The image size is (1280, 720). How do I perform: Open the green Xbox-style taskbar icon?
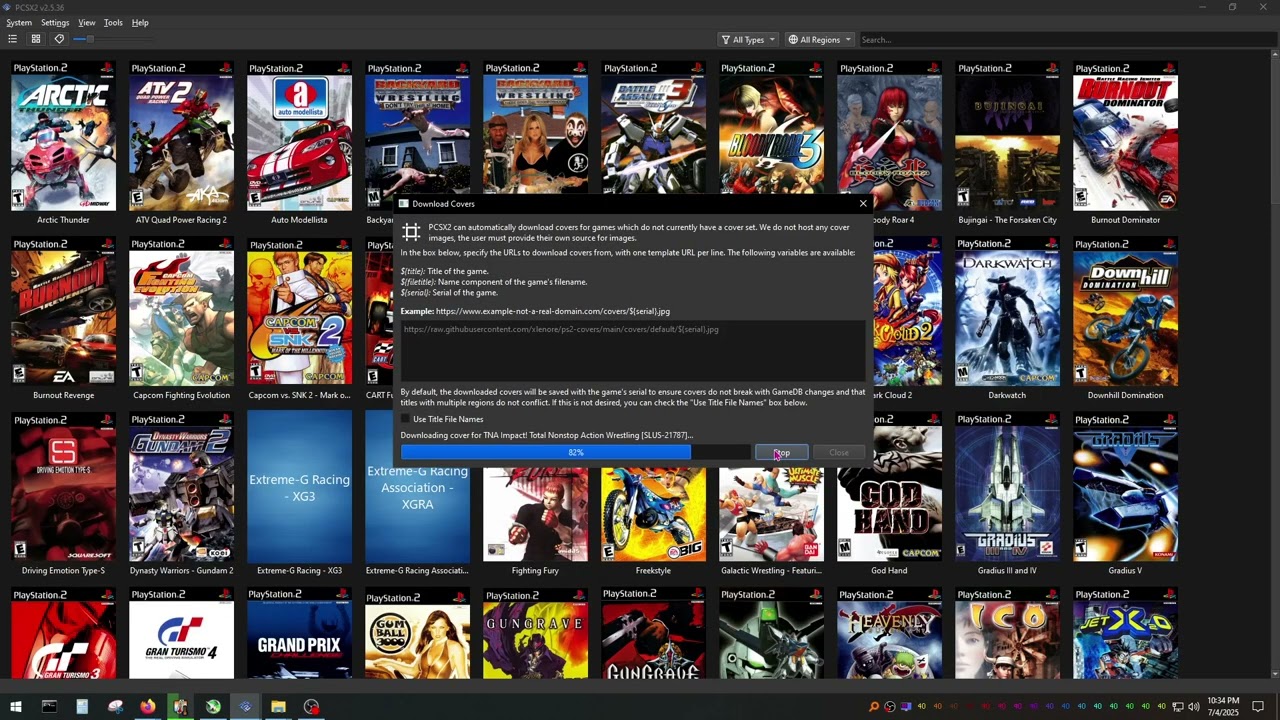pyautogui.click(x=213, y=707)
